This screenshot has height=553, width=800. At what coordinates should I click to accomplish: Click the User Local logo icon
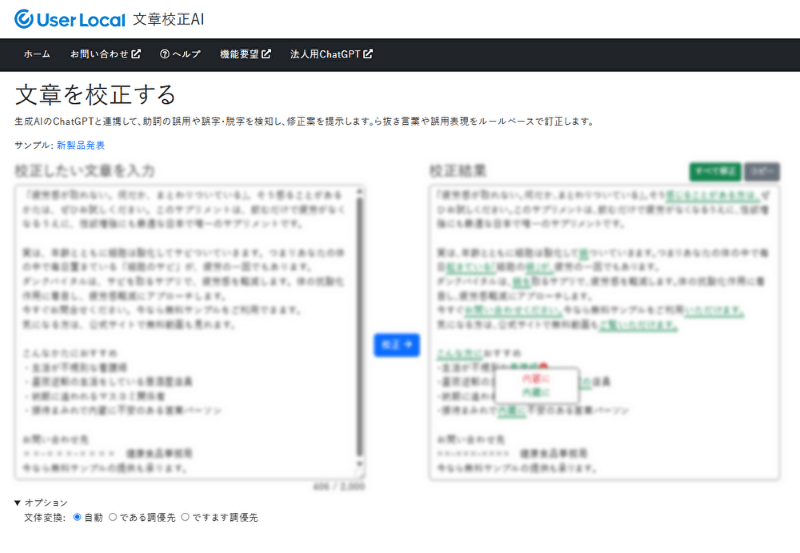pos(24,19)
